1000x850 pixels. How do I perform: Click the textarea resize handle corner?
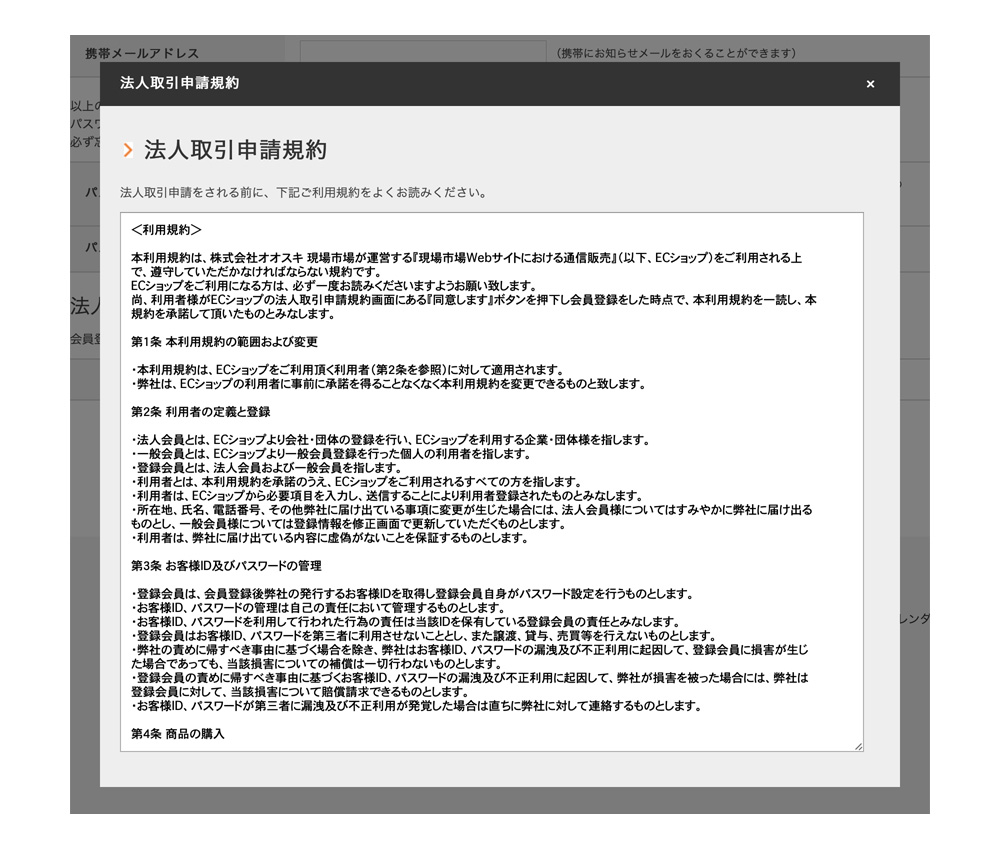pos(858,746)
